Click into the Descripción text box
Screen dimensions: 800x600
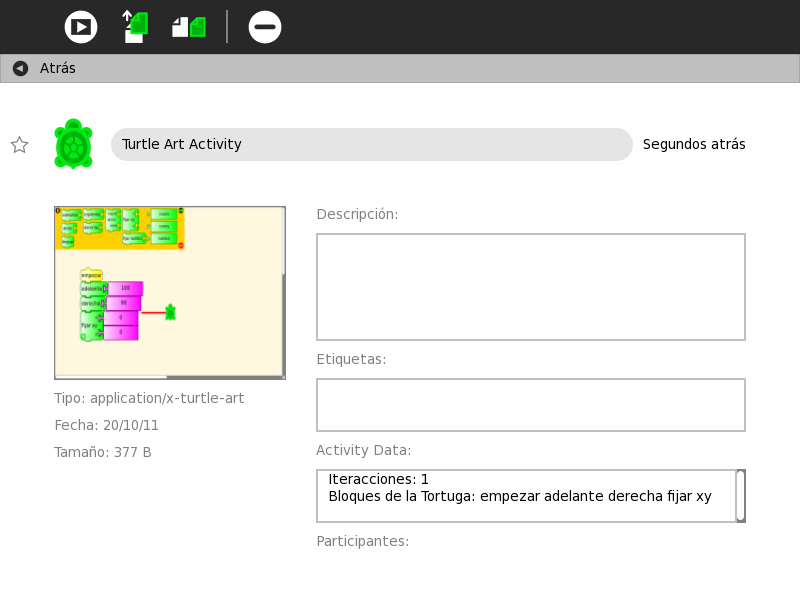click(x=530, y=287)
